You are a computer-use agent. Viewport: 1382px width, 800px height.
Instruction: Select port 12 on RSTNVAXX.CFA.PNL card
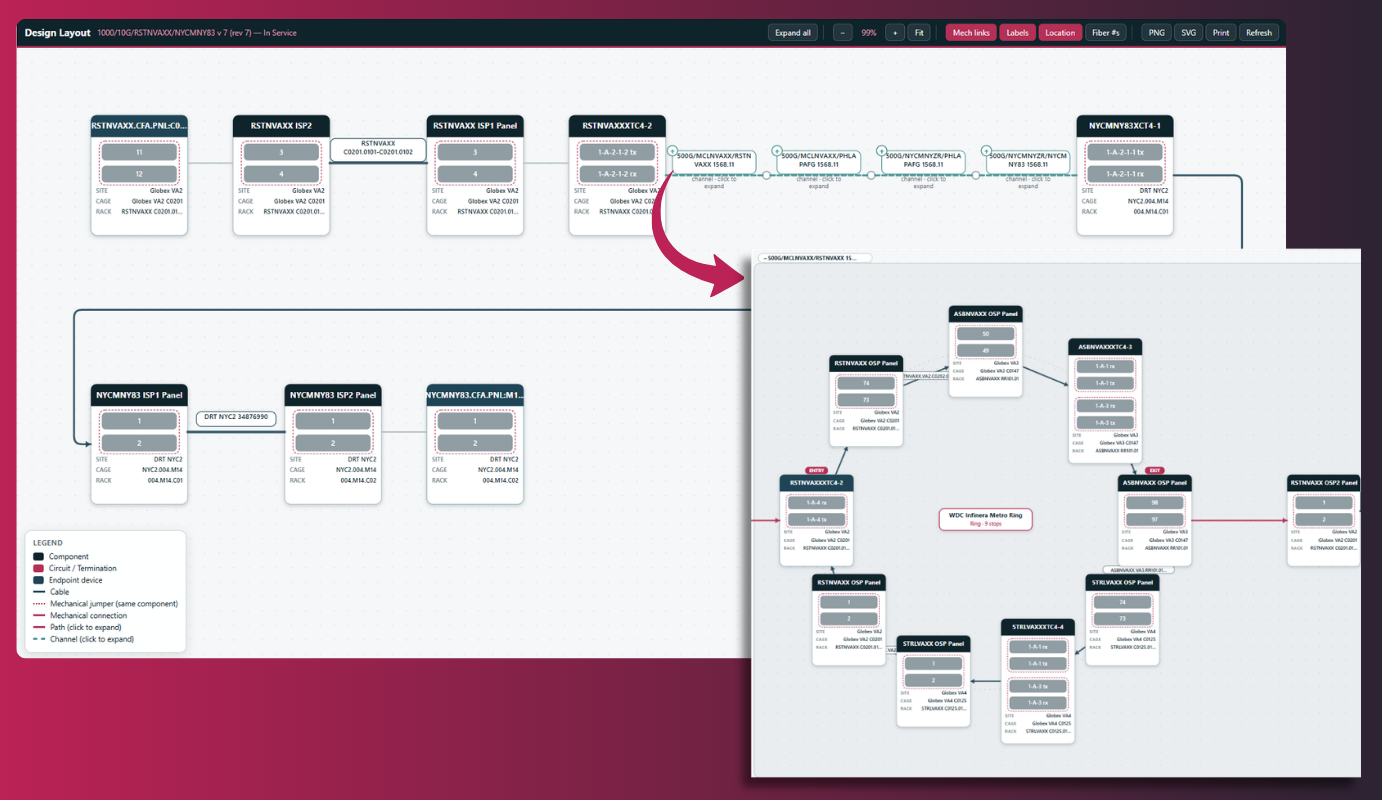click(139, 174)
